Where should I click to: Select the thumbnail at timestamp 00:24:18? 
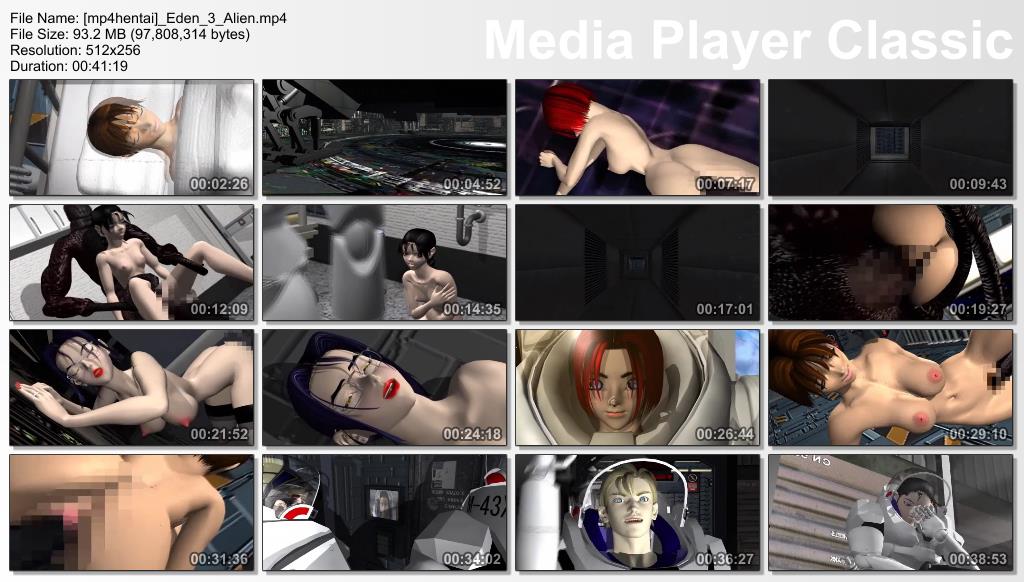tap(385, 388)
